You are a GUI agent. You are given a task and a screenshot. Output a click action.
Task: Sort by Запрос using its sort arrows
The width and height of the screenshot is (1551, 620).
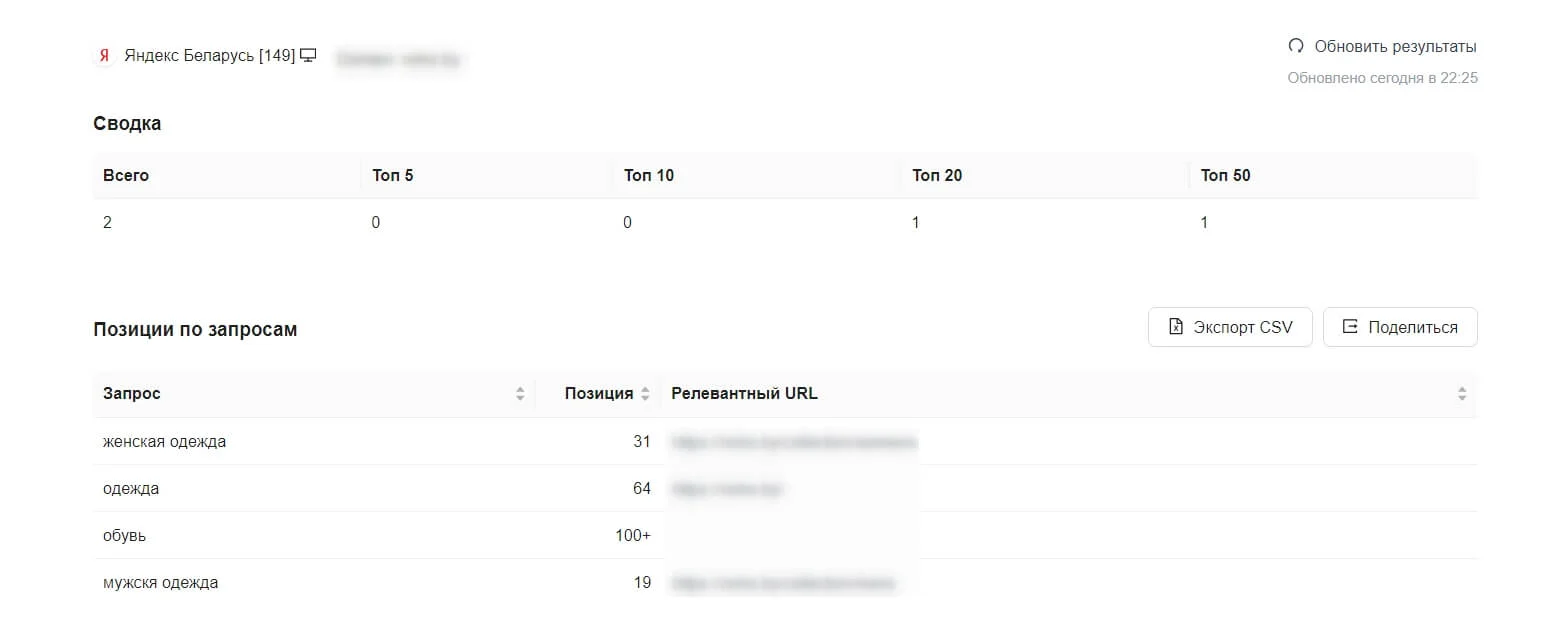coord(520,394)
